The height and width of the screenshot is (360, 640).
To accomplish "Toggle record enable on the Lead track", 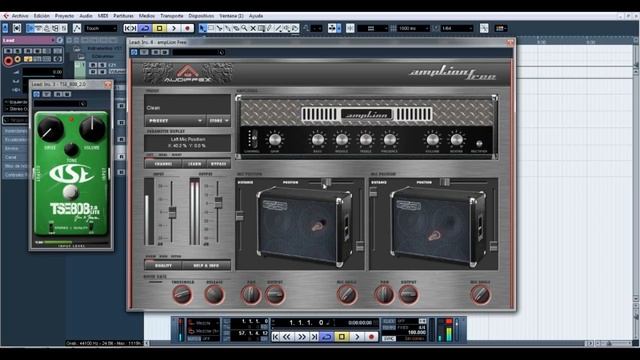I will coord(8,61).
